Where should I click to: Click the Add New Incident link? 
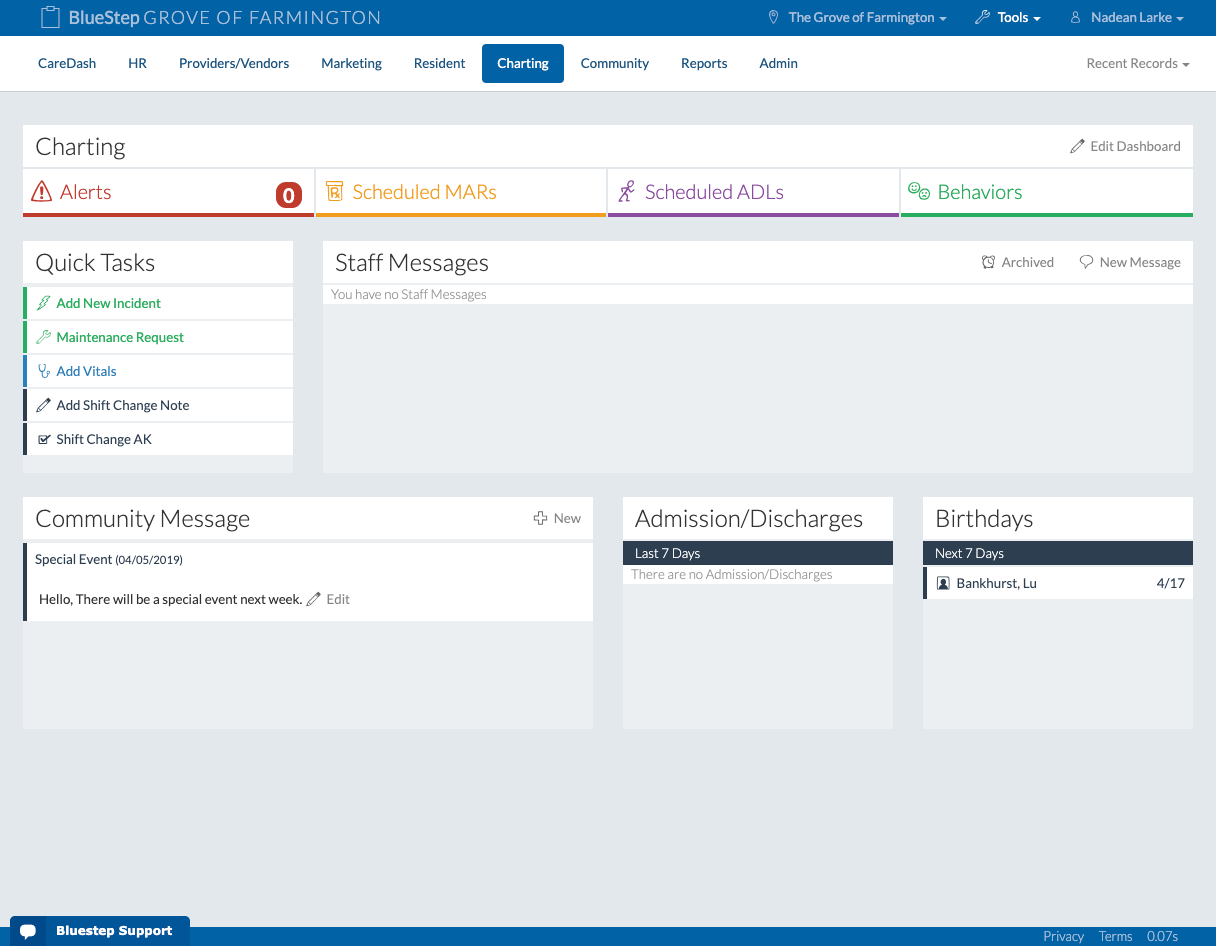(108, 303)
